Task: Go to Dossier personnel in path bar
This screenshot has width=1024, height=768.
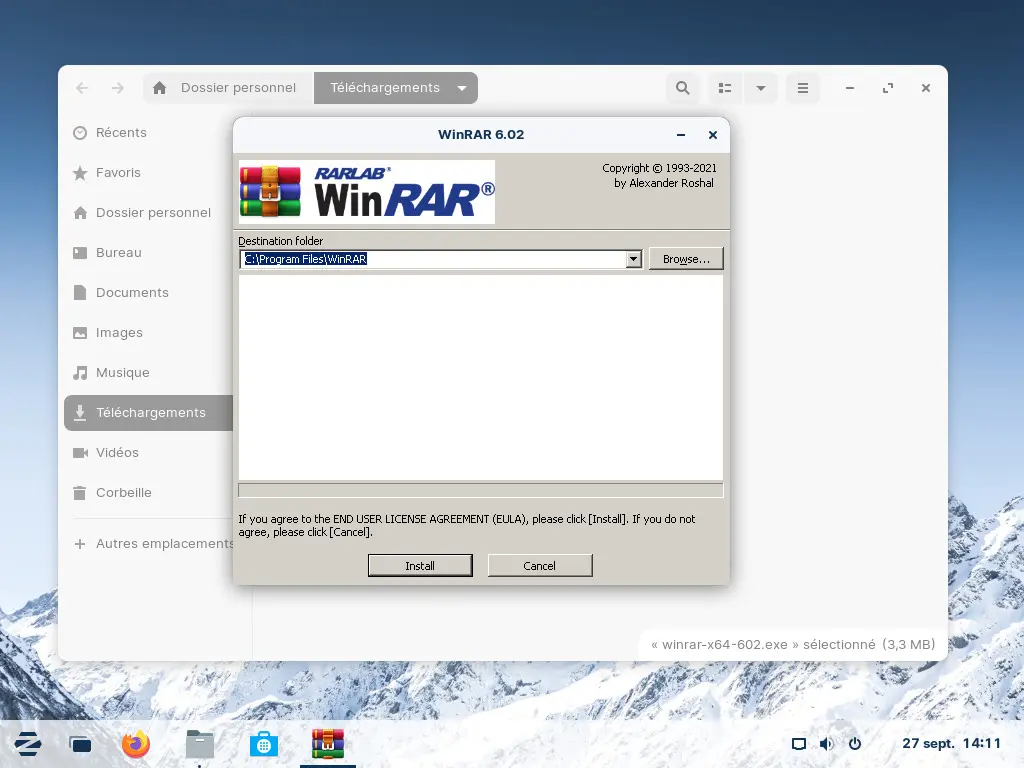Action: click(226, 88)
